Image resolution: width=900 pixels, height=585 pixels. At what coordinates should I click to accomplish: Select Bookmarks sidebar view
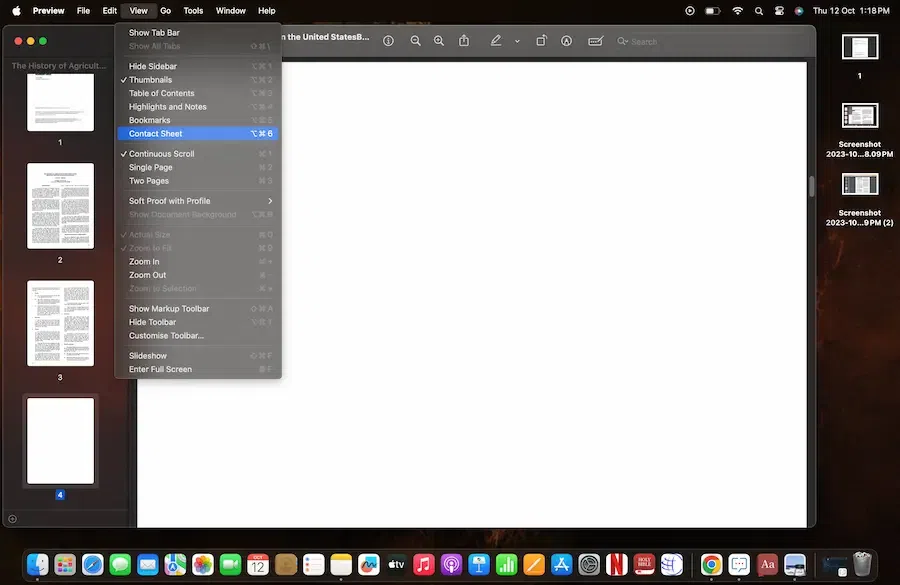(198, 120)
